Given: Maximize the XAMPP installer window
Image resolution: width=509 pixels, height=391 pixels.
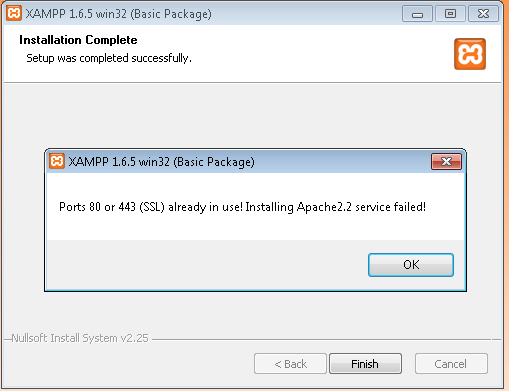Looking at the screenshot, I should pyautogui.click(x=450, y=14).
